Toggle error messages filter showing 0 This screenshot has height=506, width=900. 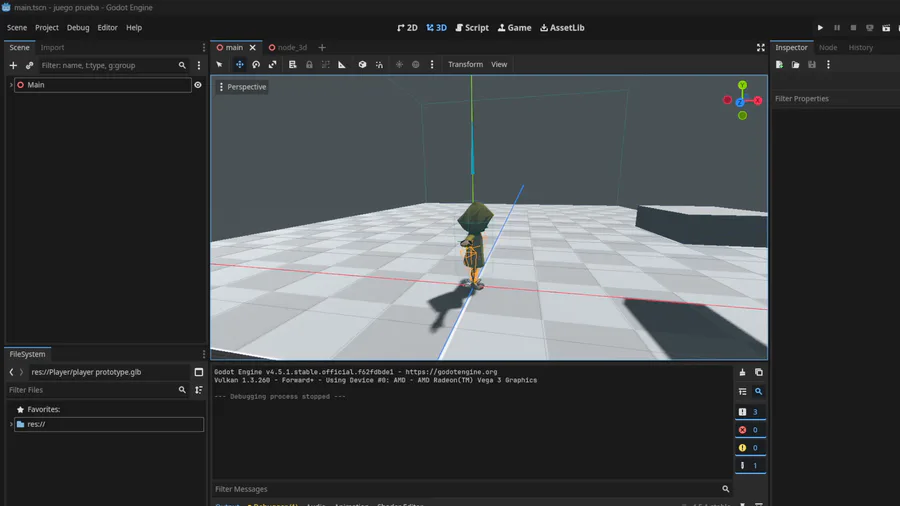750,430
